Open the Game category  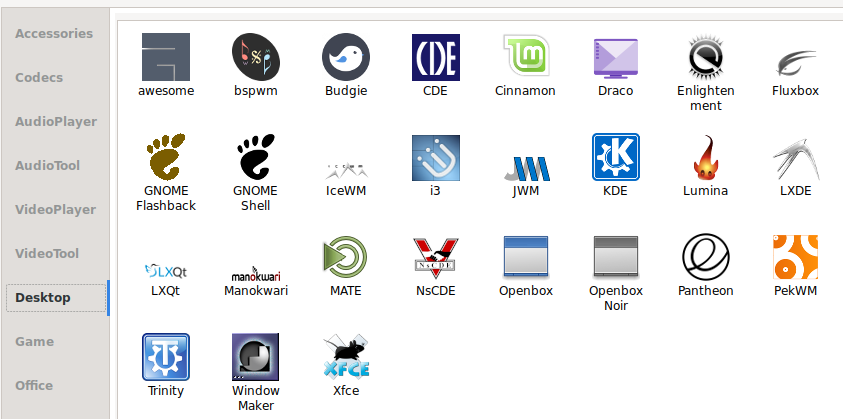(x=34, y=342)
